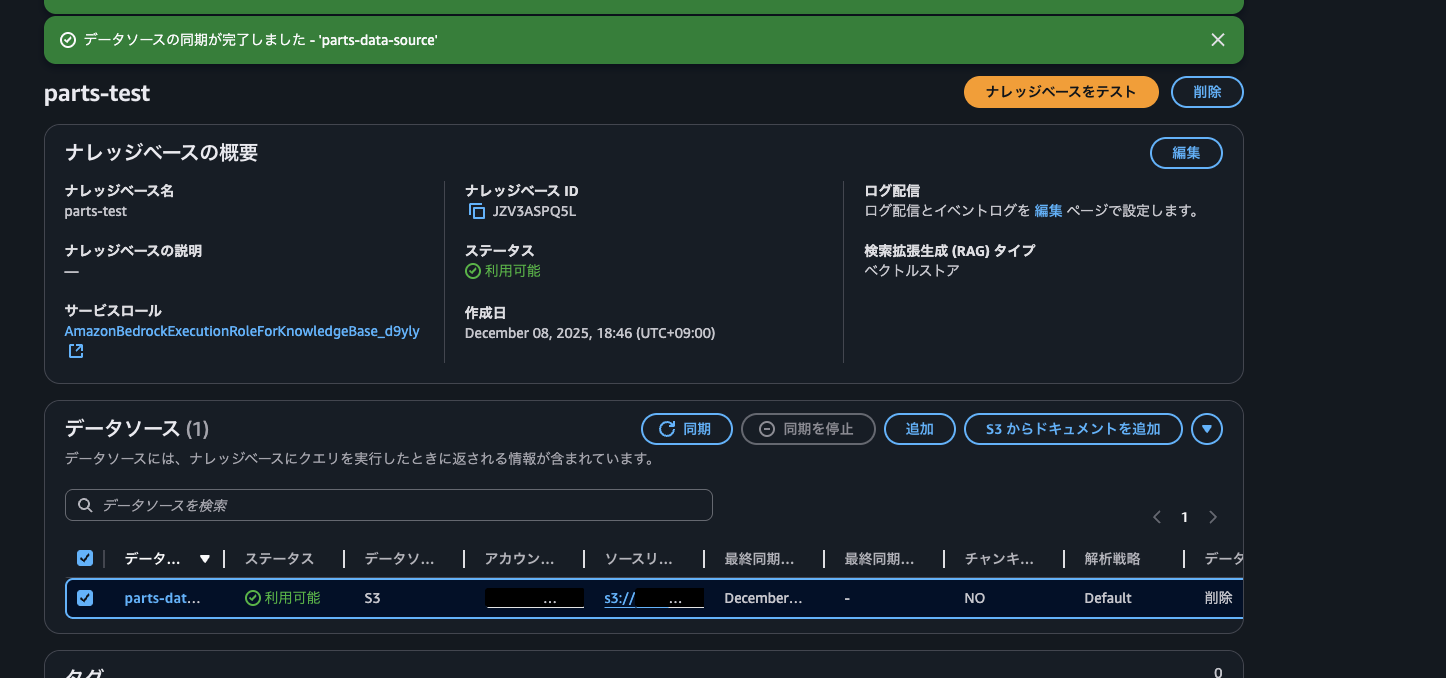Click the stop icon on 同期を停止
The image size is (1446, 678).
pyautogui.click(x=766, y=428)
